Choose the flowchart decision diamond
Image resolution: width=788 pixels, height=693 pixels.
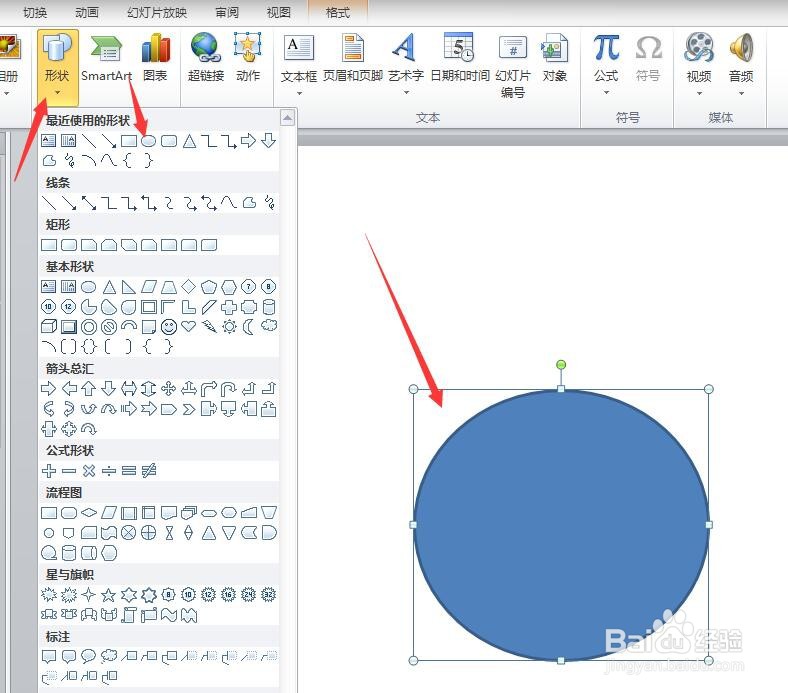click(89, 513)
